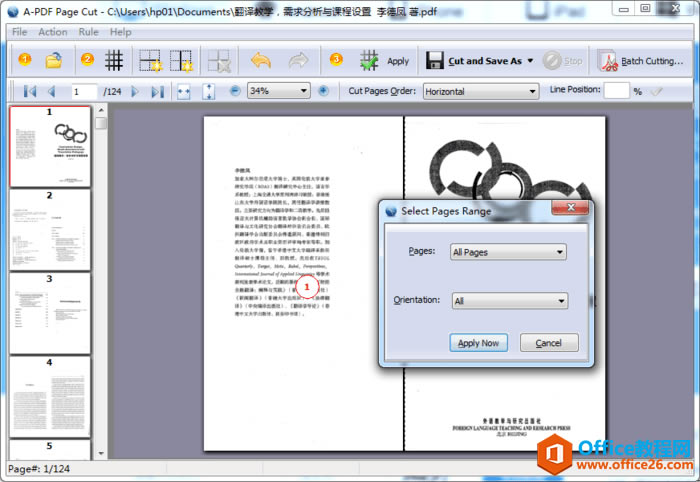
Task: Redo the last action
Action: pos(298,60)
